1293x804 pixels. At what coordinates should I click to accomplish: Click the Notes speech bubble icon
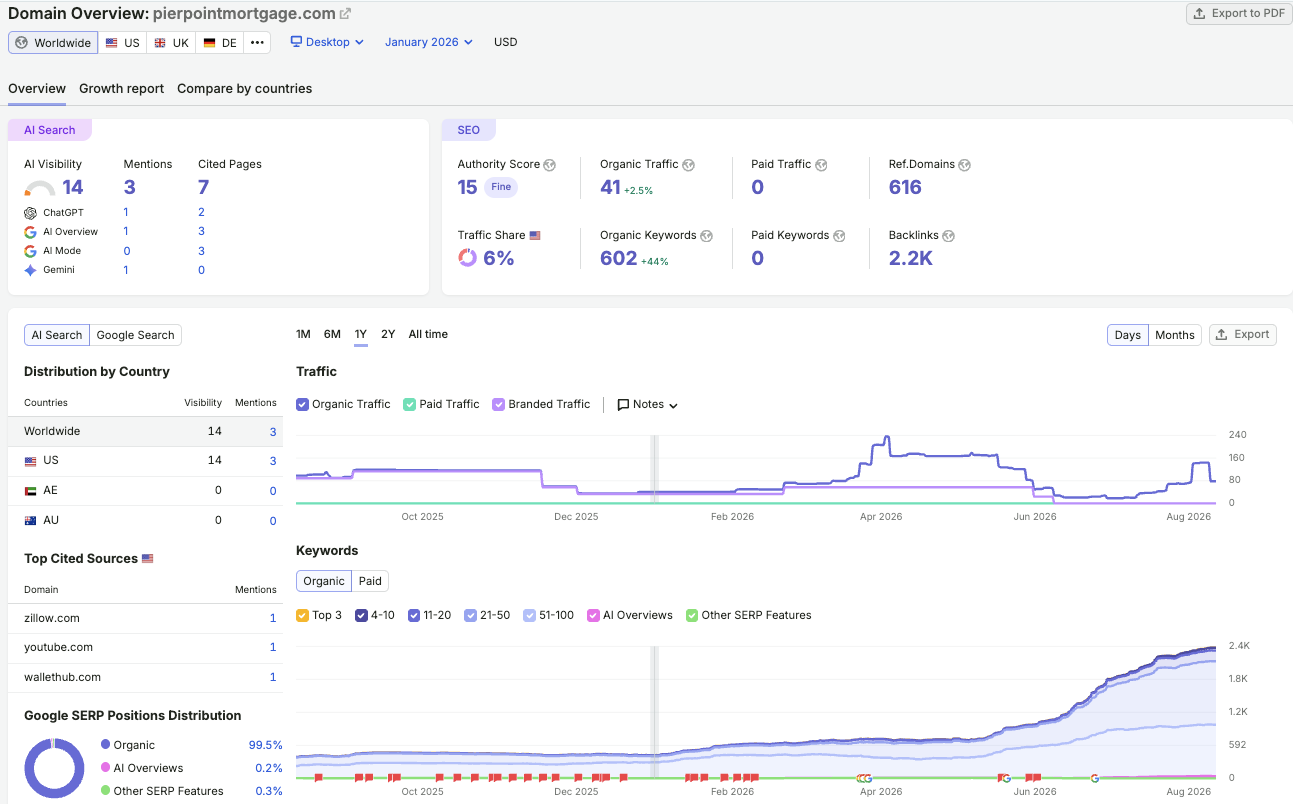click(623, 405)
